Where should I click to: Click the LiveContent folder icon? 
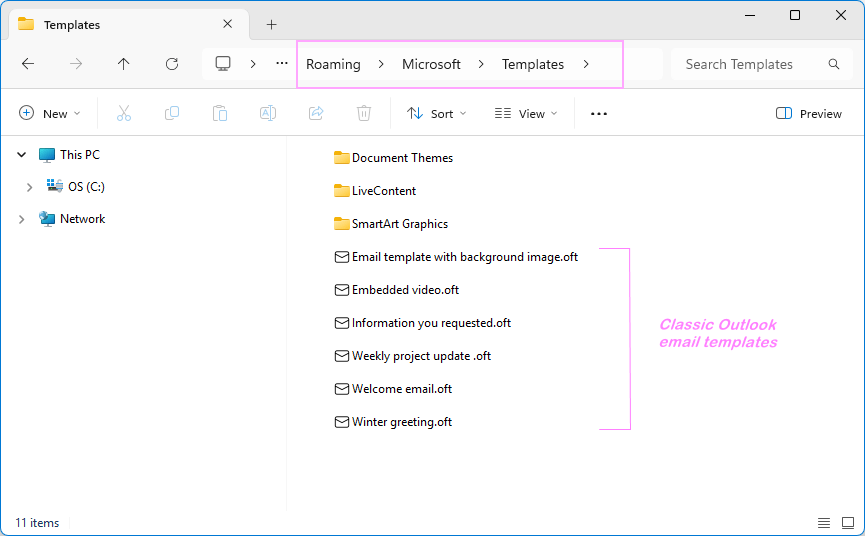pyautogui.click(x=341, y=191)
